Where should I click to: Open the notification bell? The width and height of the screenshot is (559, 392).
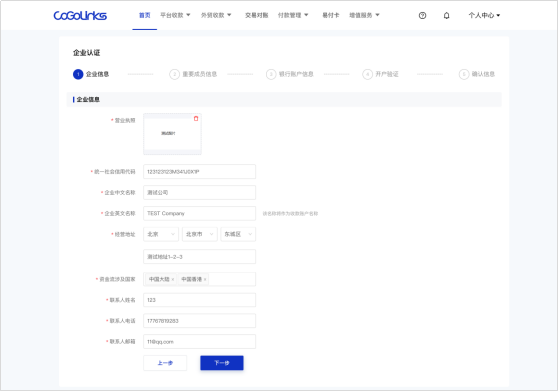[x=446, y=15]
